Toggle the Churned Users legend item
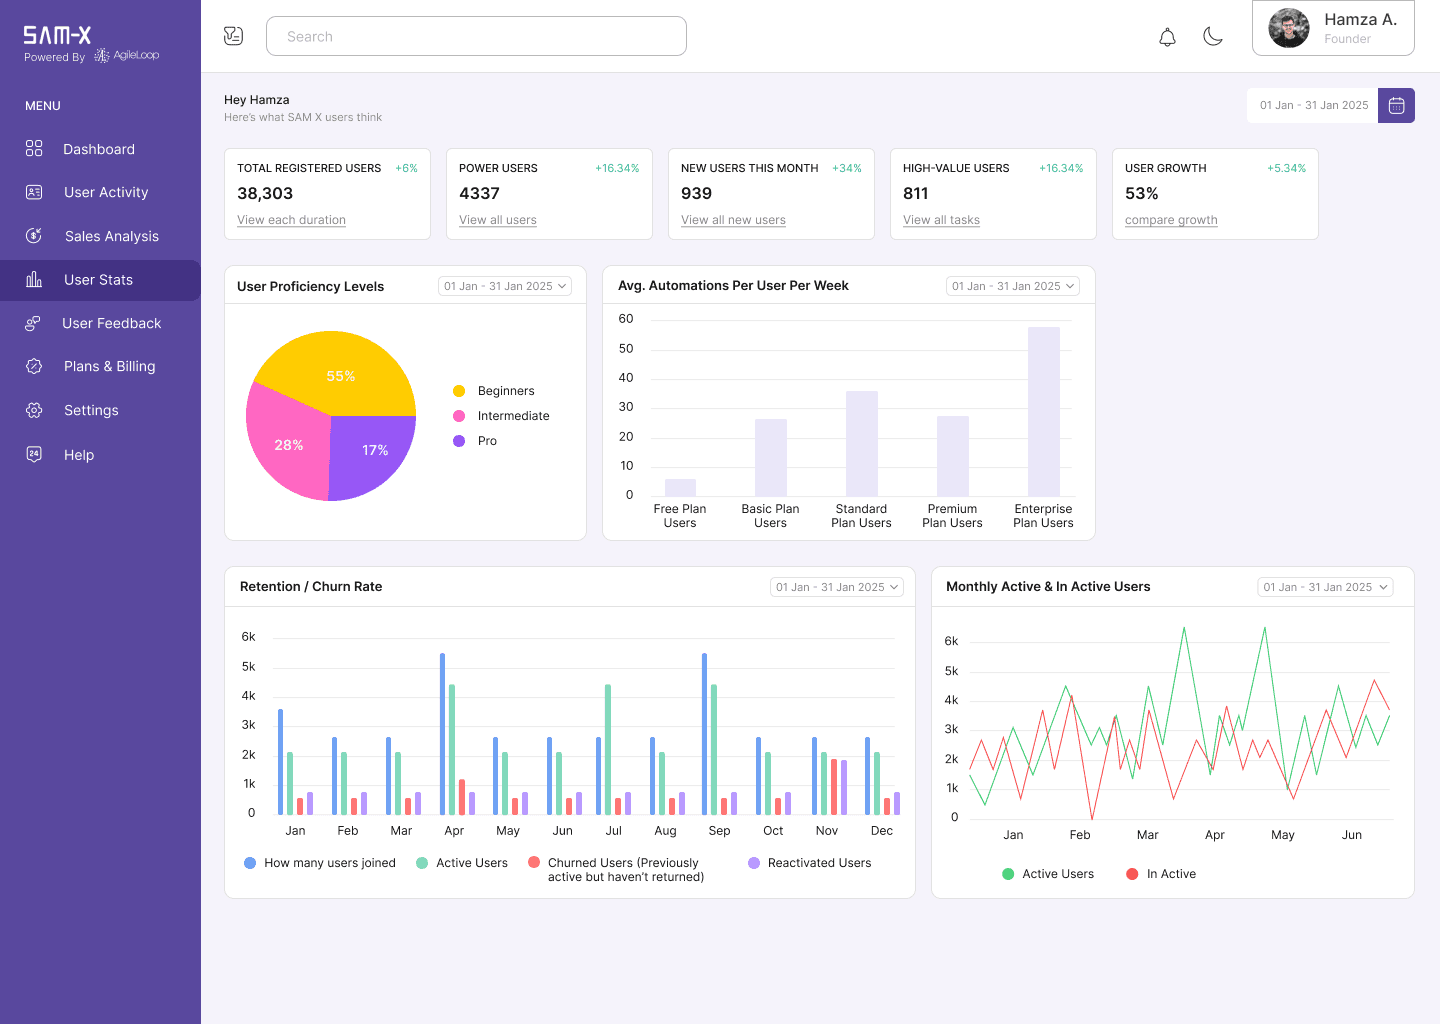 click(x=616, y=869)
